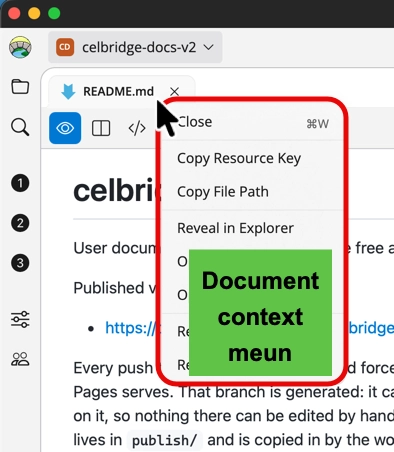Click the green macOS full-screen window button
Viewport: 394px width, 452px height.
click(54, 13)
